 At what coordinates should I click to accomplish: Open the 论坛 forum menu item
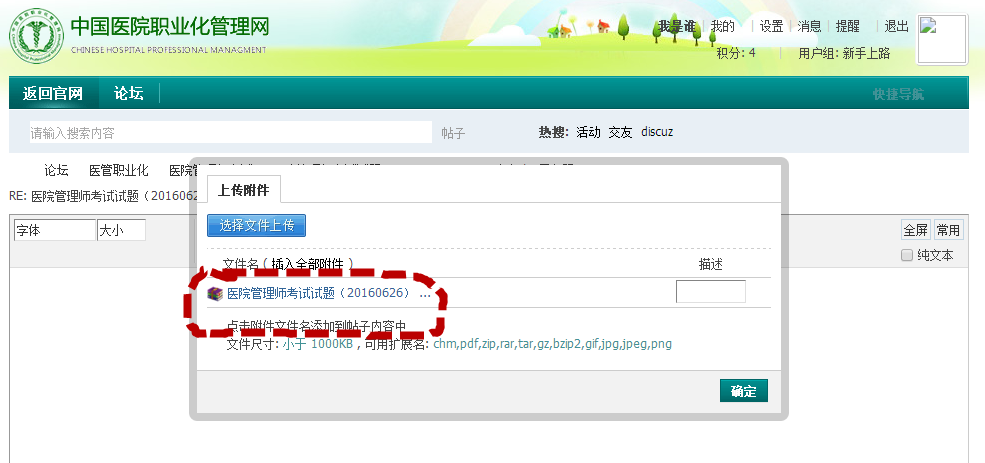[x=128, y=94]
